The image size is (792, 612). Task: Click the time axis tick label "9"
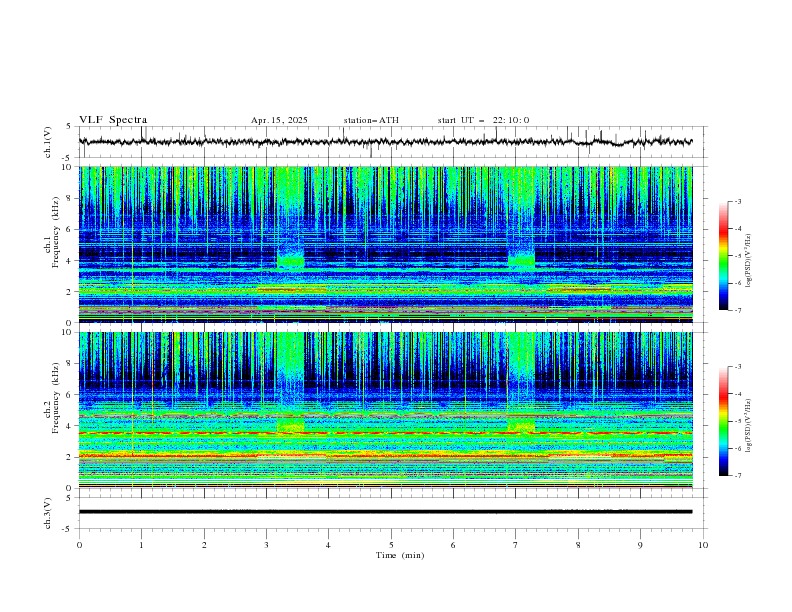[640, 545]
